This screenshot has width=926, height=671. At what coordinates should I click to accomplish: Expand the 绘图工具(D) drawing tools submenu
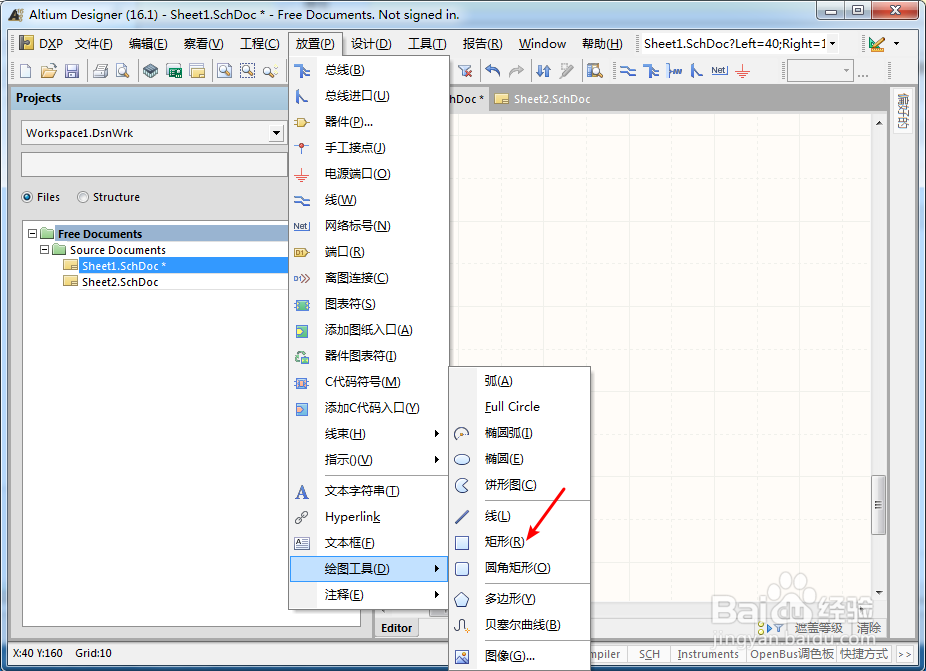click(369, 569)
